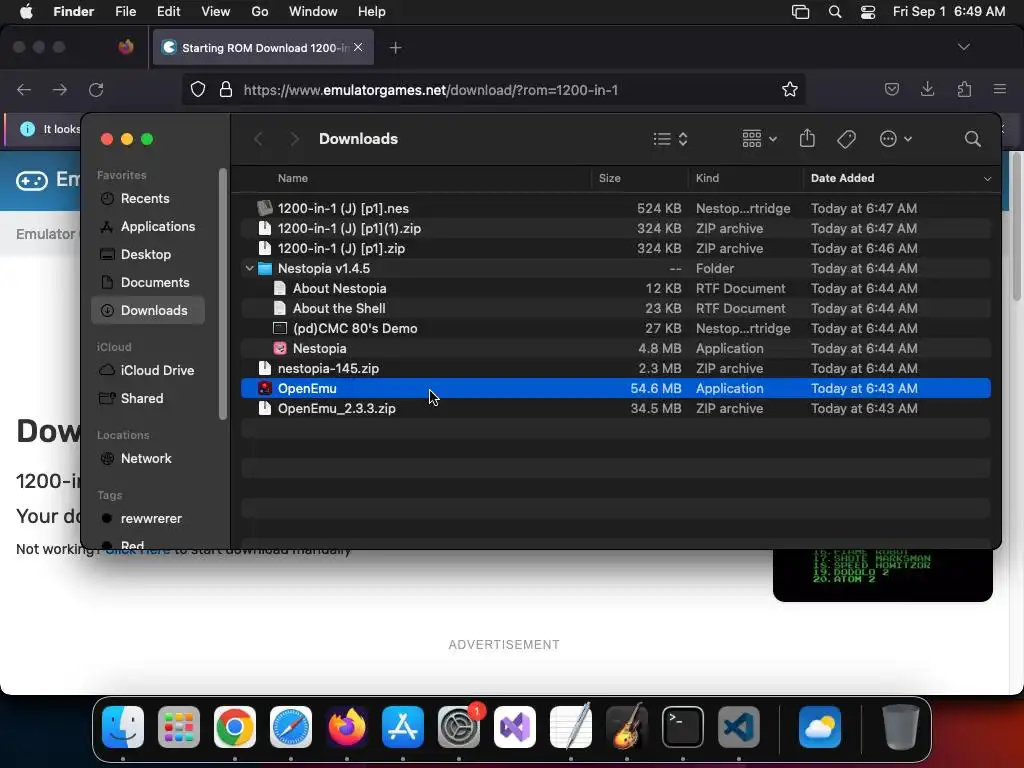Open the Window menu
This screenshot has height=768, width=1024.
coord(313,12)
